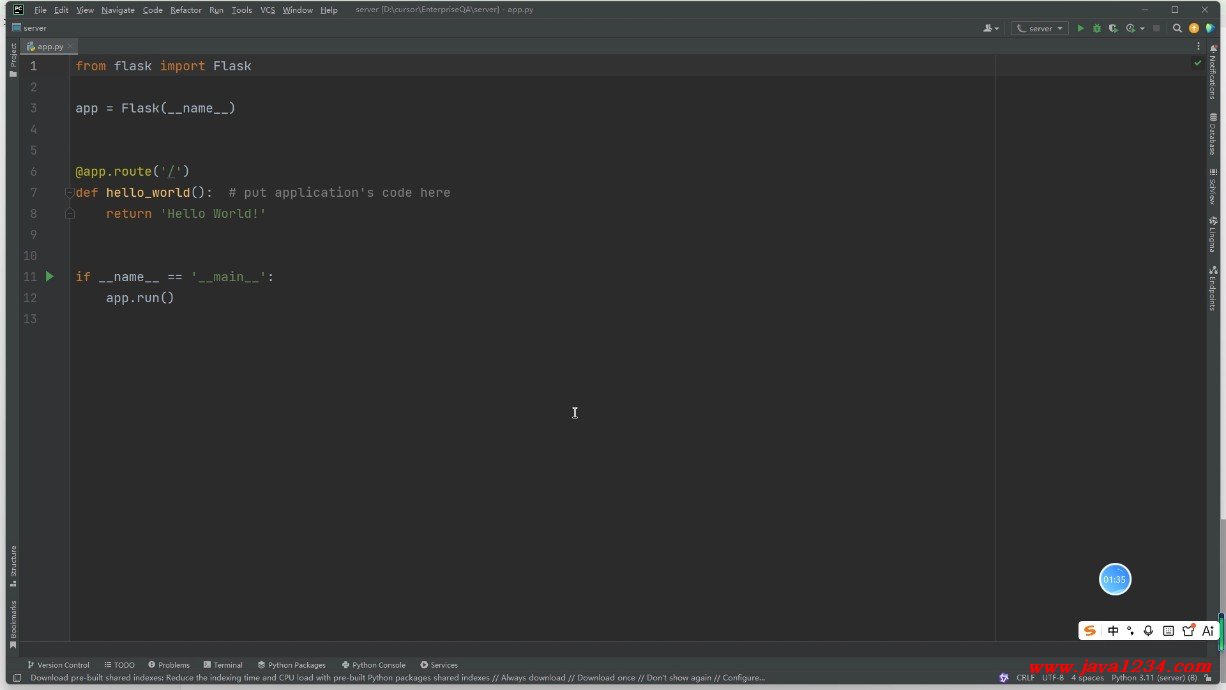The image size is (1226, 690).
Task: Toggle the tool window bars button bottom-left
Action: click(x=17, y=677)
